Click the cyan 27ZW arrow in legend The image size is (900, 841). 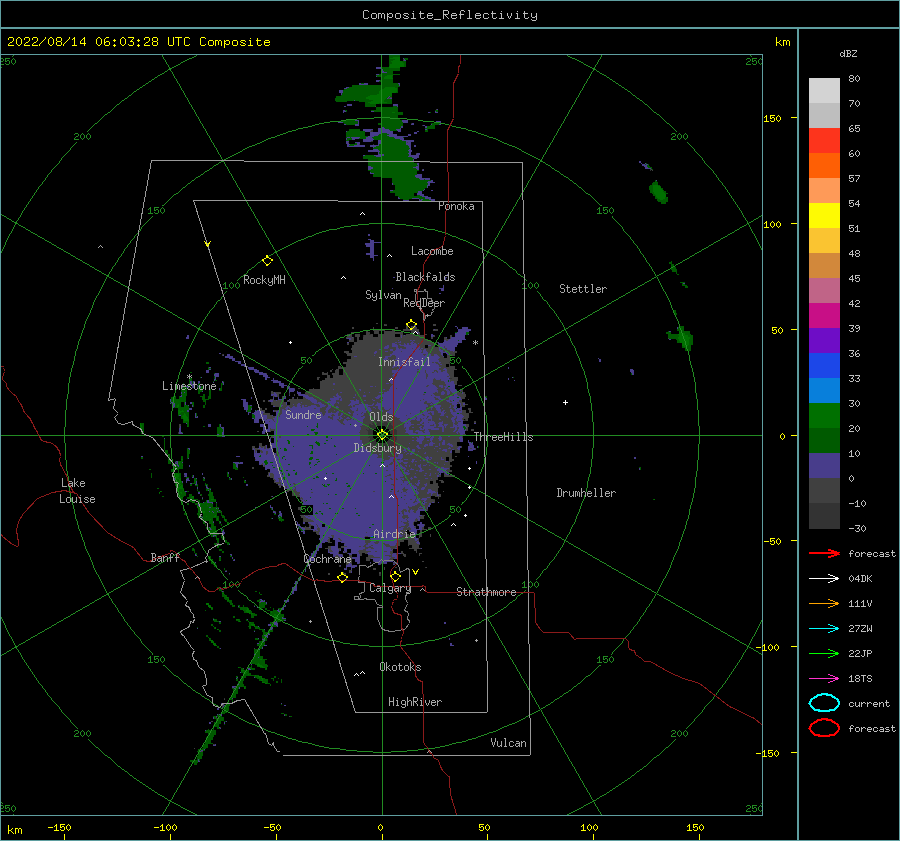pos(824,628)
